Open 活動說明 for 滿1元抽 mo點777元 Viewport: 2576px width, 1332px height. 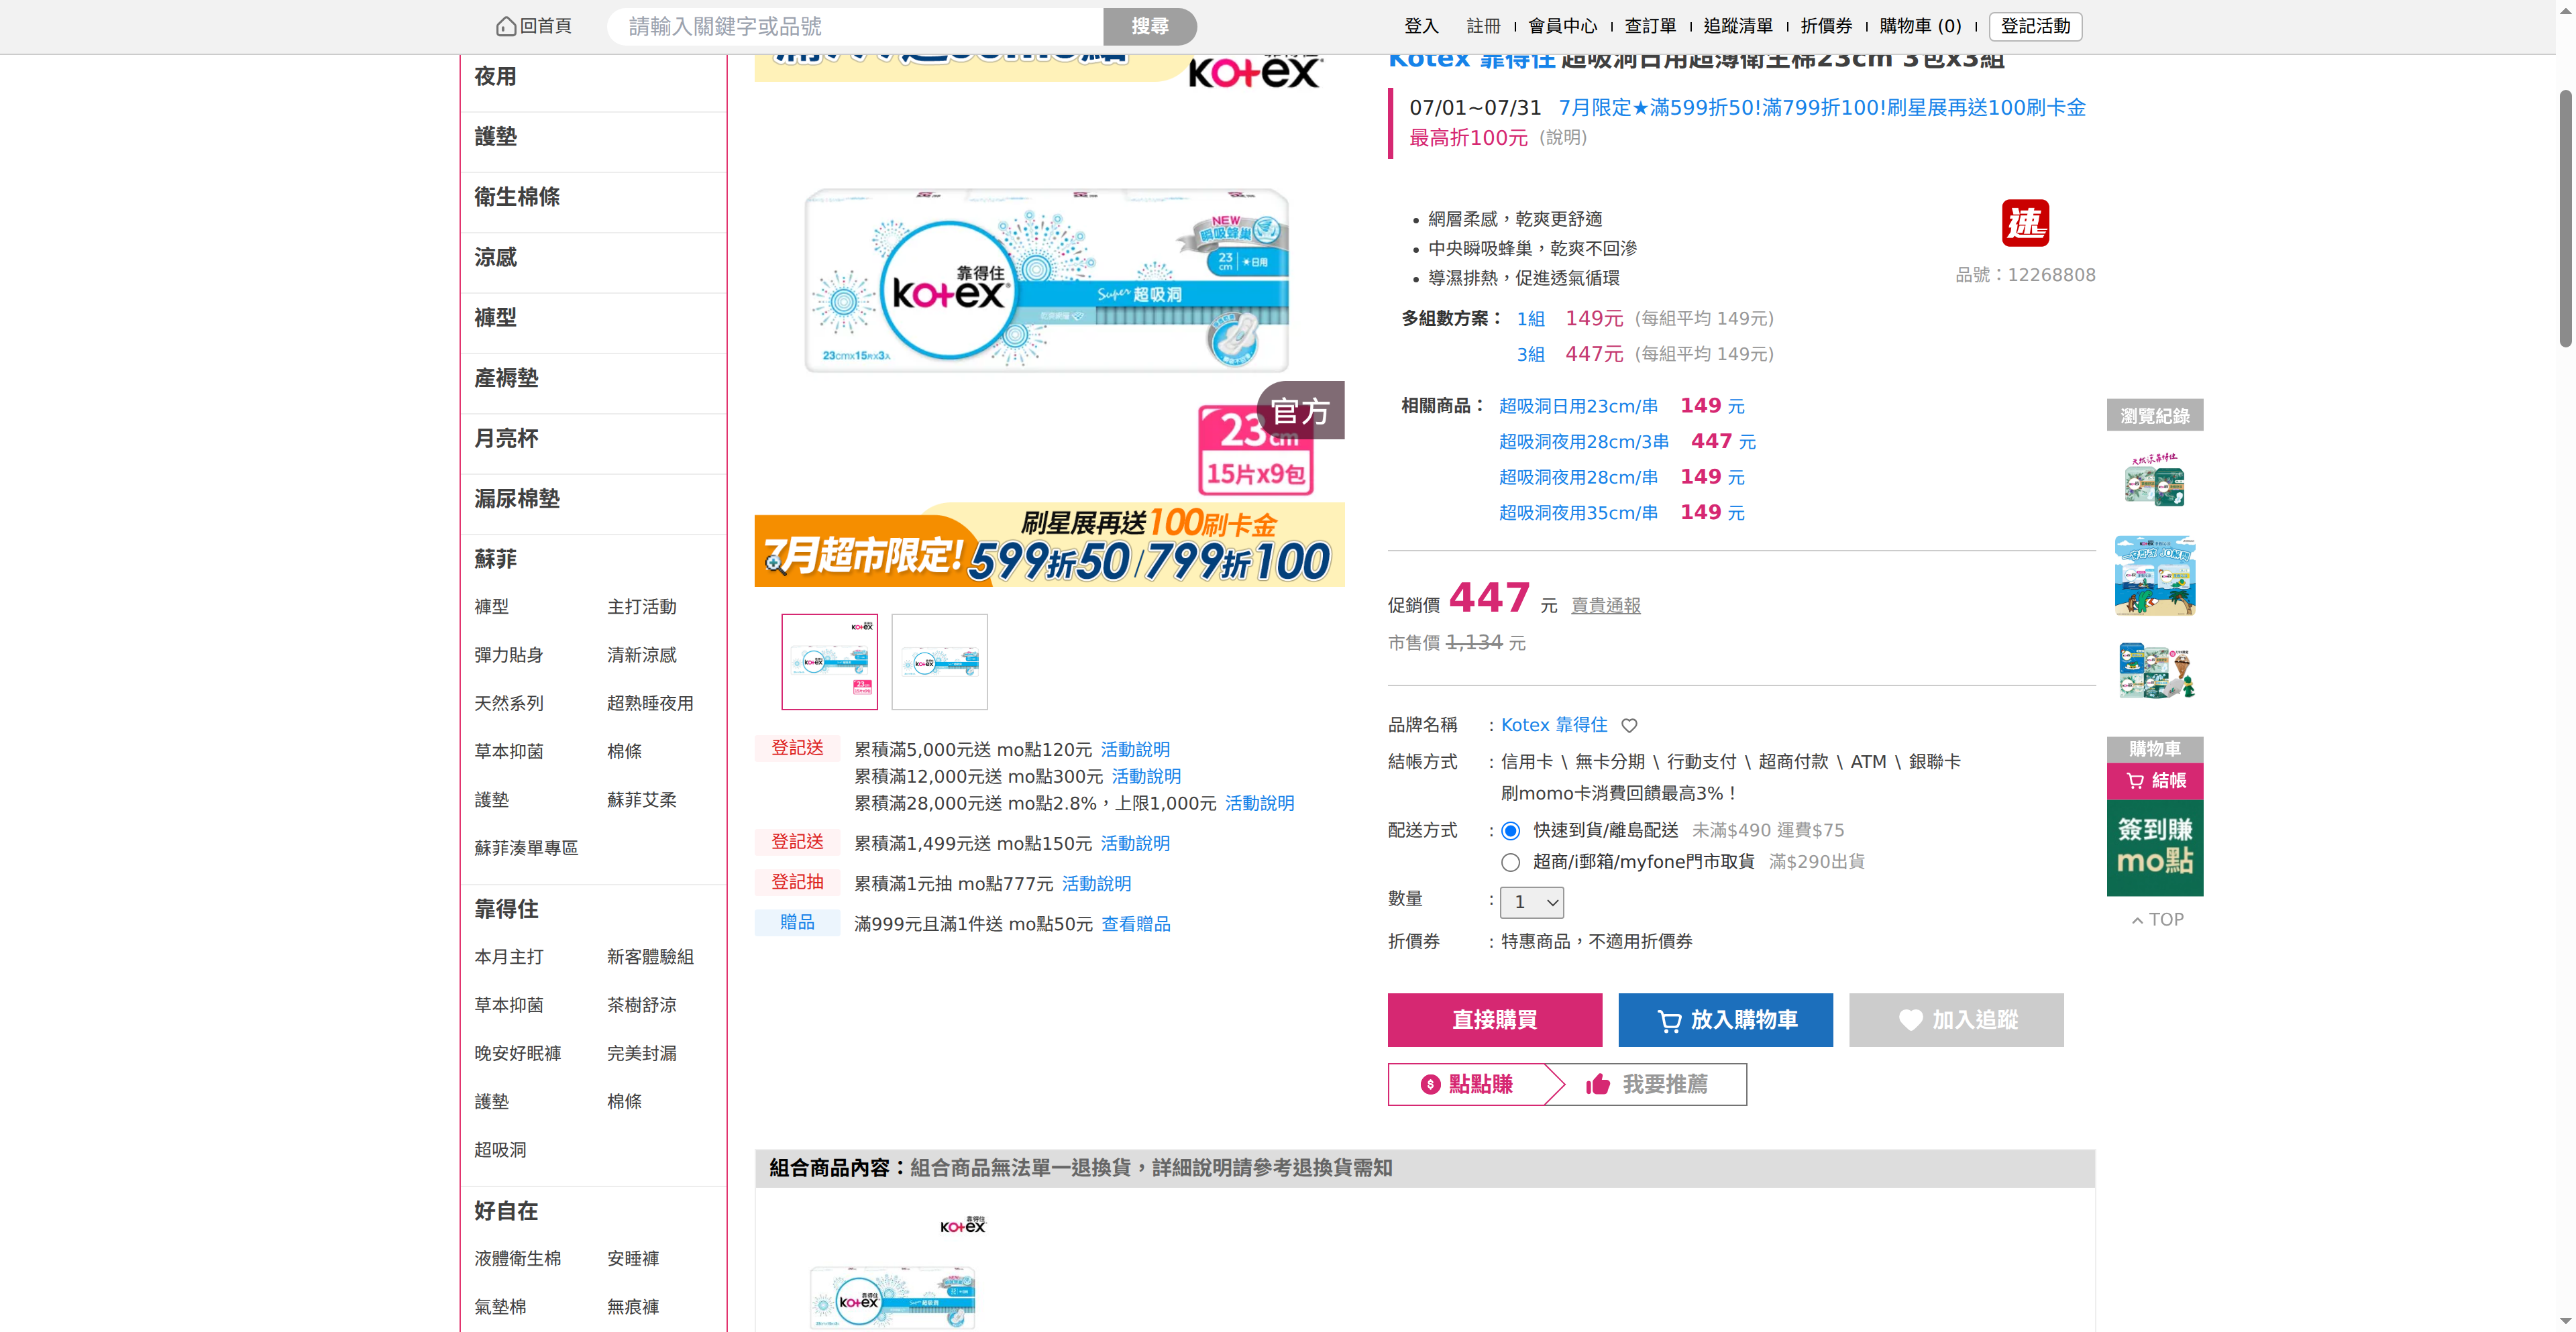pos(1096,884)
